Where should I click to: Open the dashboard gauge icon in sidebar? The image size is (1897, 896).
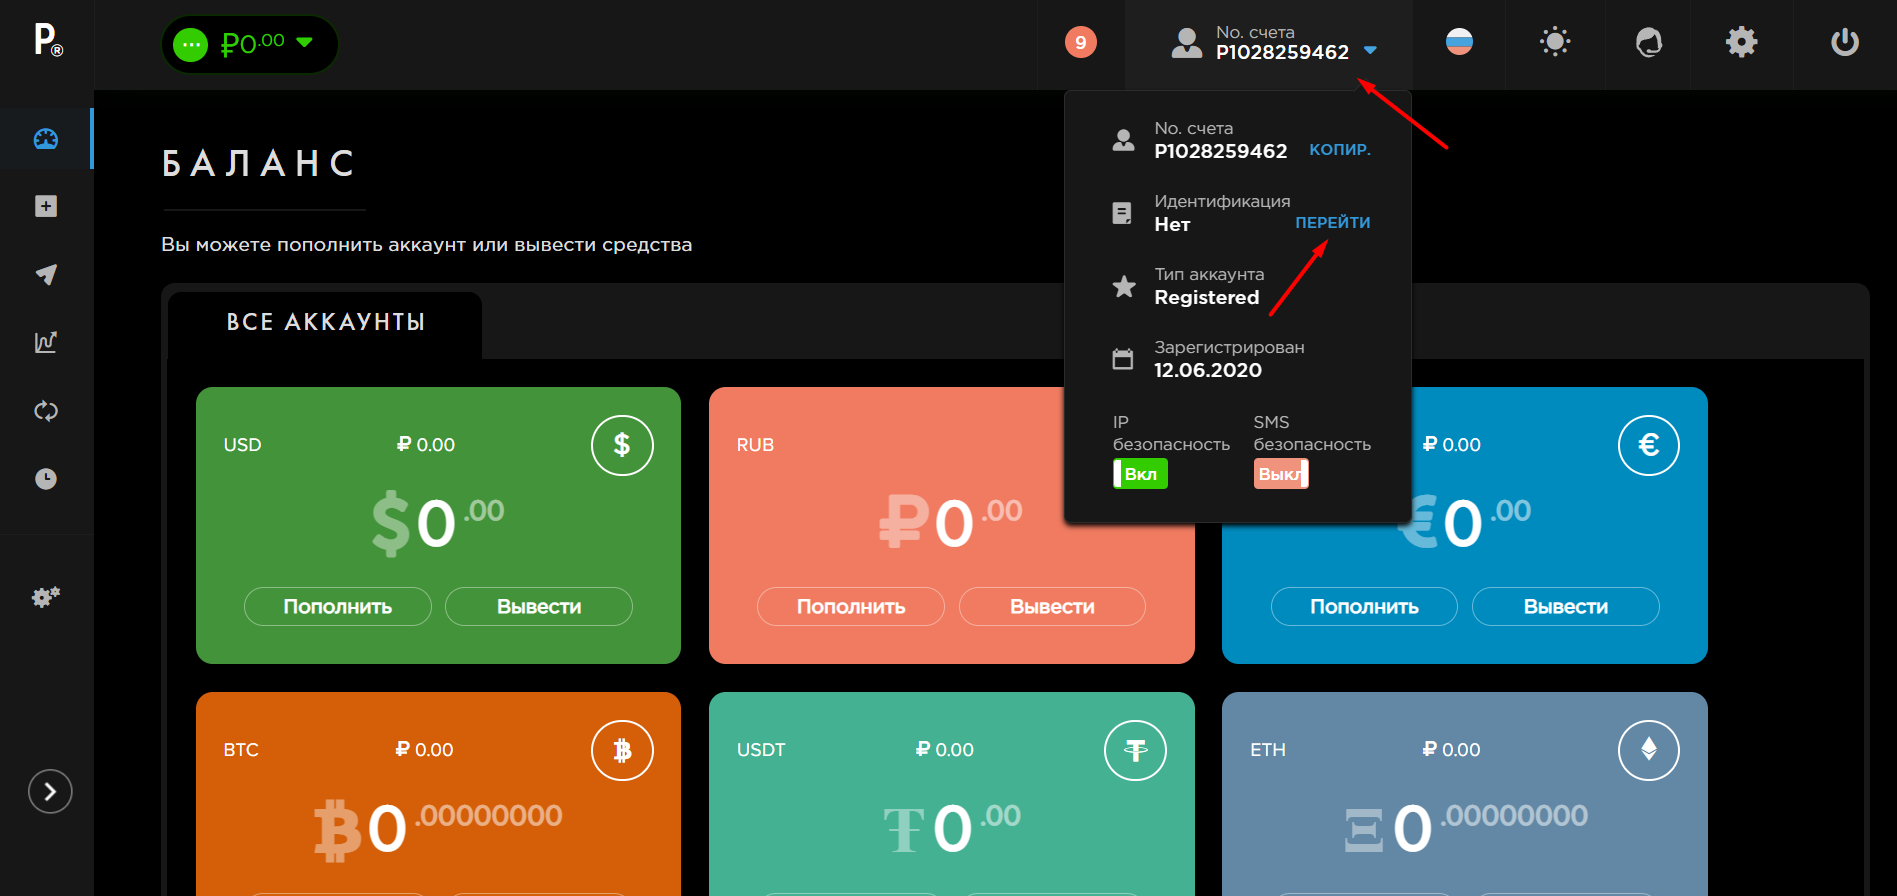[x=46, y=139]
